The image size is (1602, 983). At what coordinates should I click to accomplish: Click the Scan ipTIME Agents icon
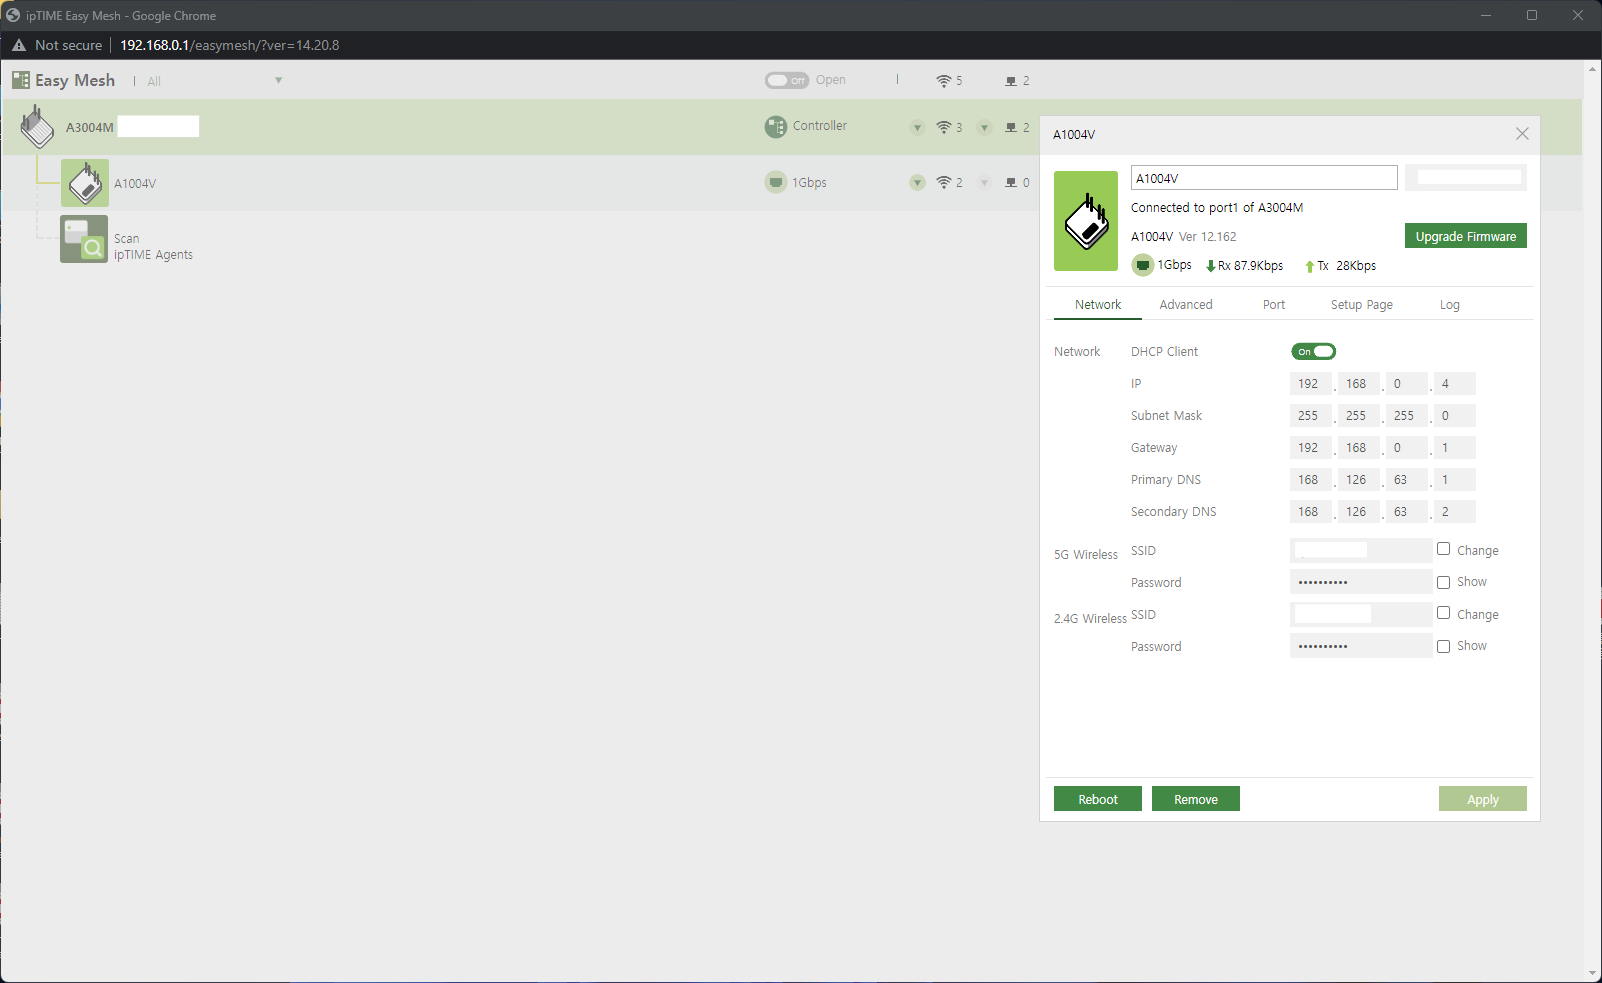pyautogui.click(x=84, y=239)
